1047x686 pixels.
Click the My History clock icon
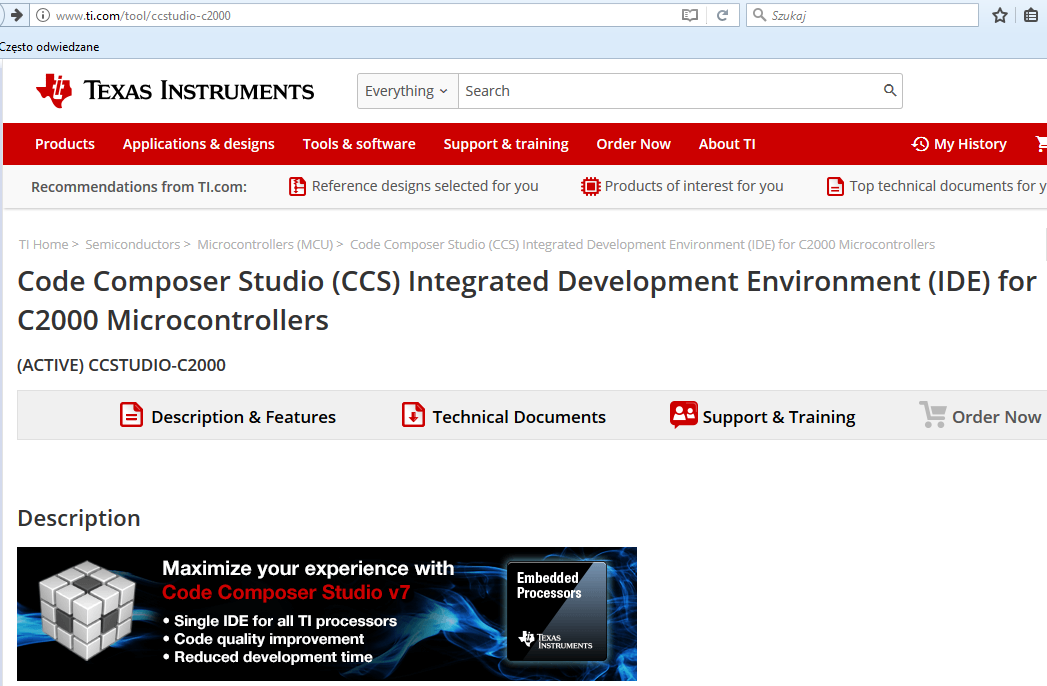(920, 144)
